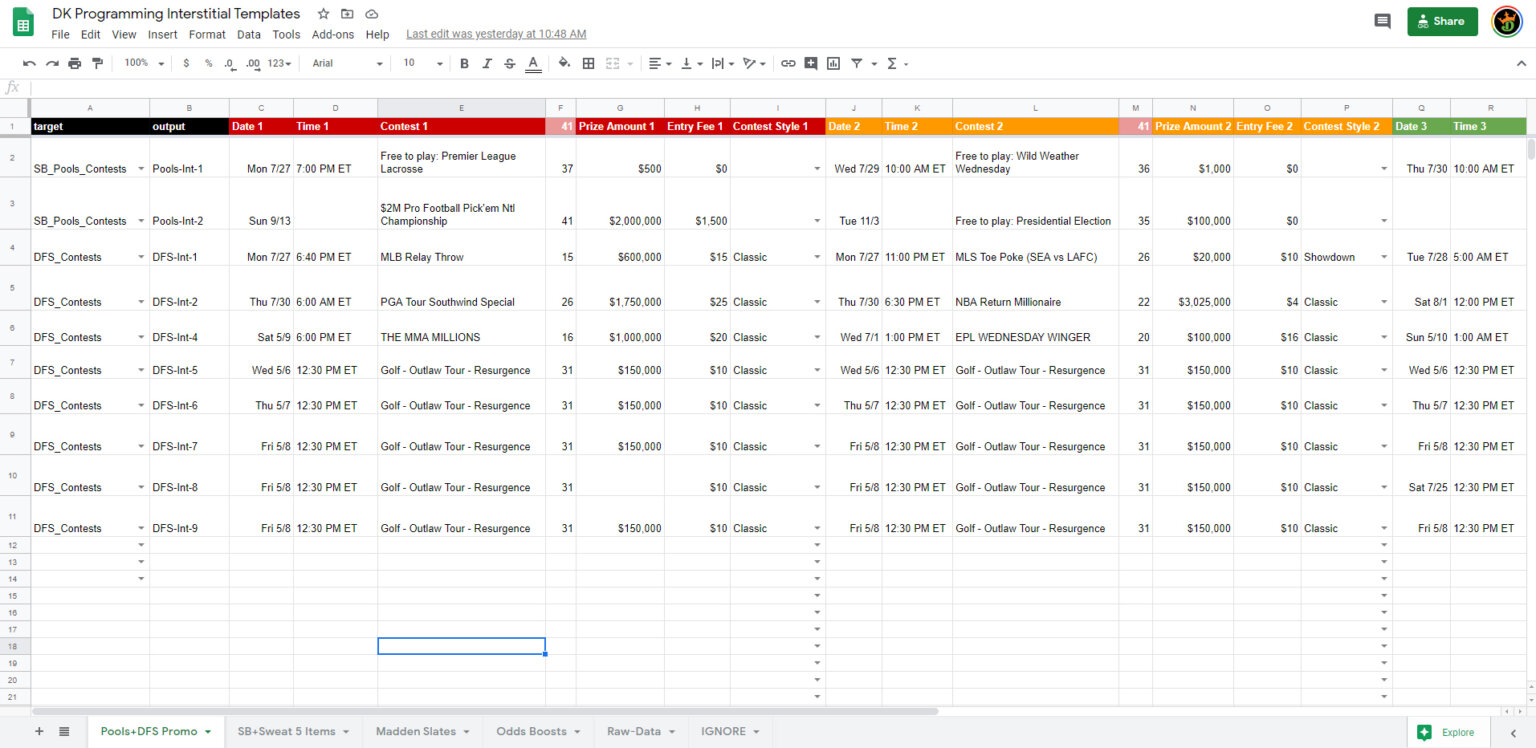Click the Insert chart icon
Screen dimensions: 1536x748
click(x=834, y=63)
